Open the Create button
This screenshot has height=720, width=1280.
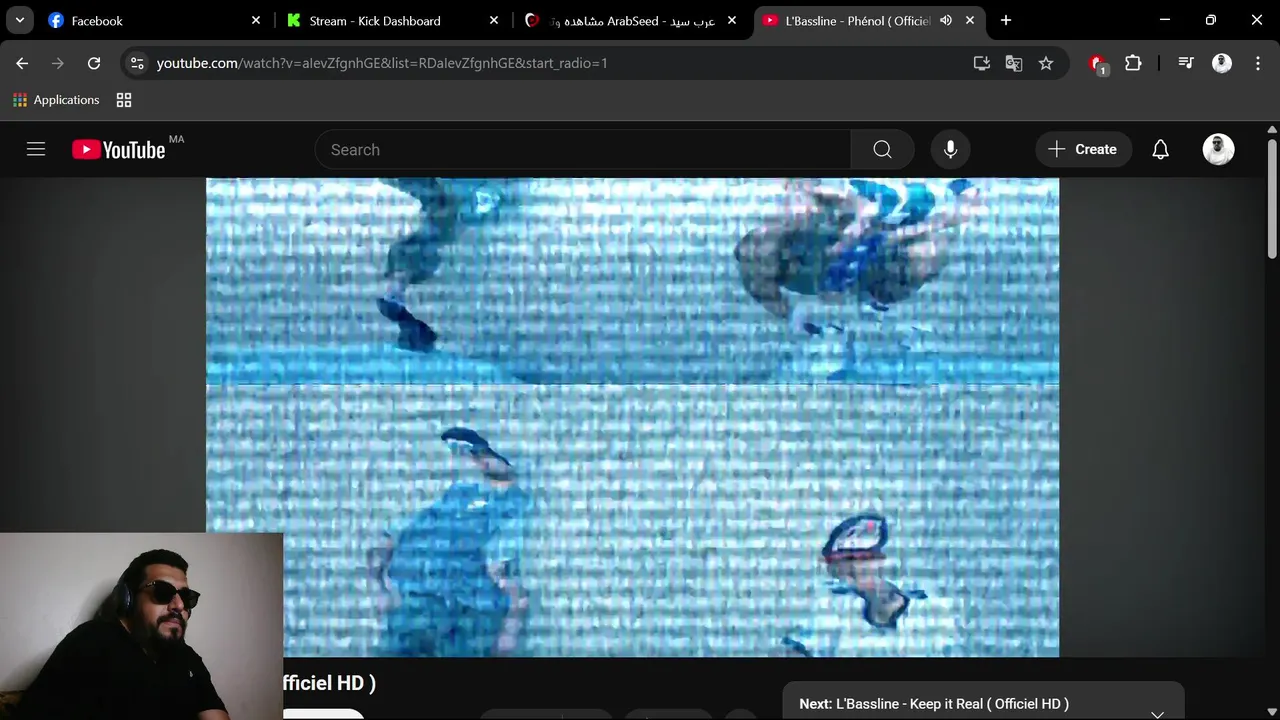1083,149
